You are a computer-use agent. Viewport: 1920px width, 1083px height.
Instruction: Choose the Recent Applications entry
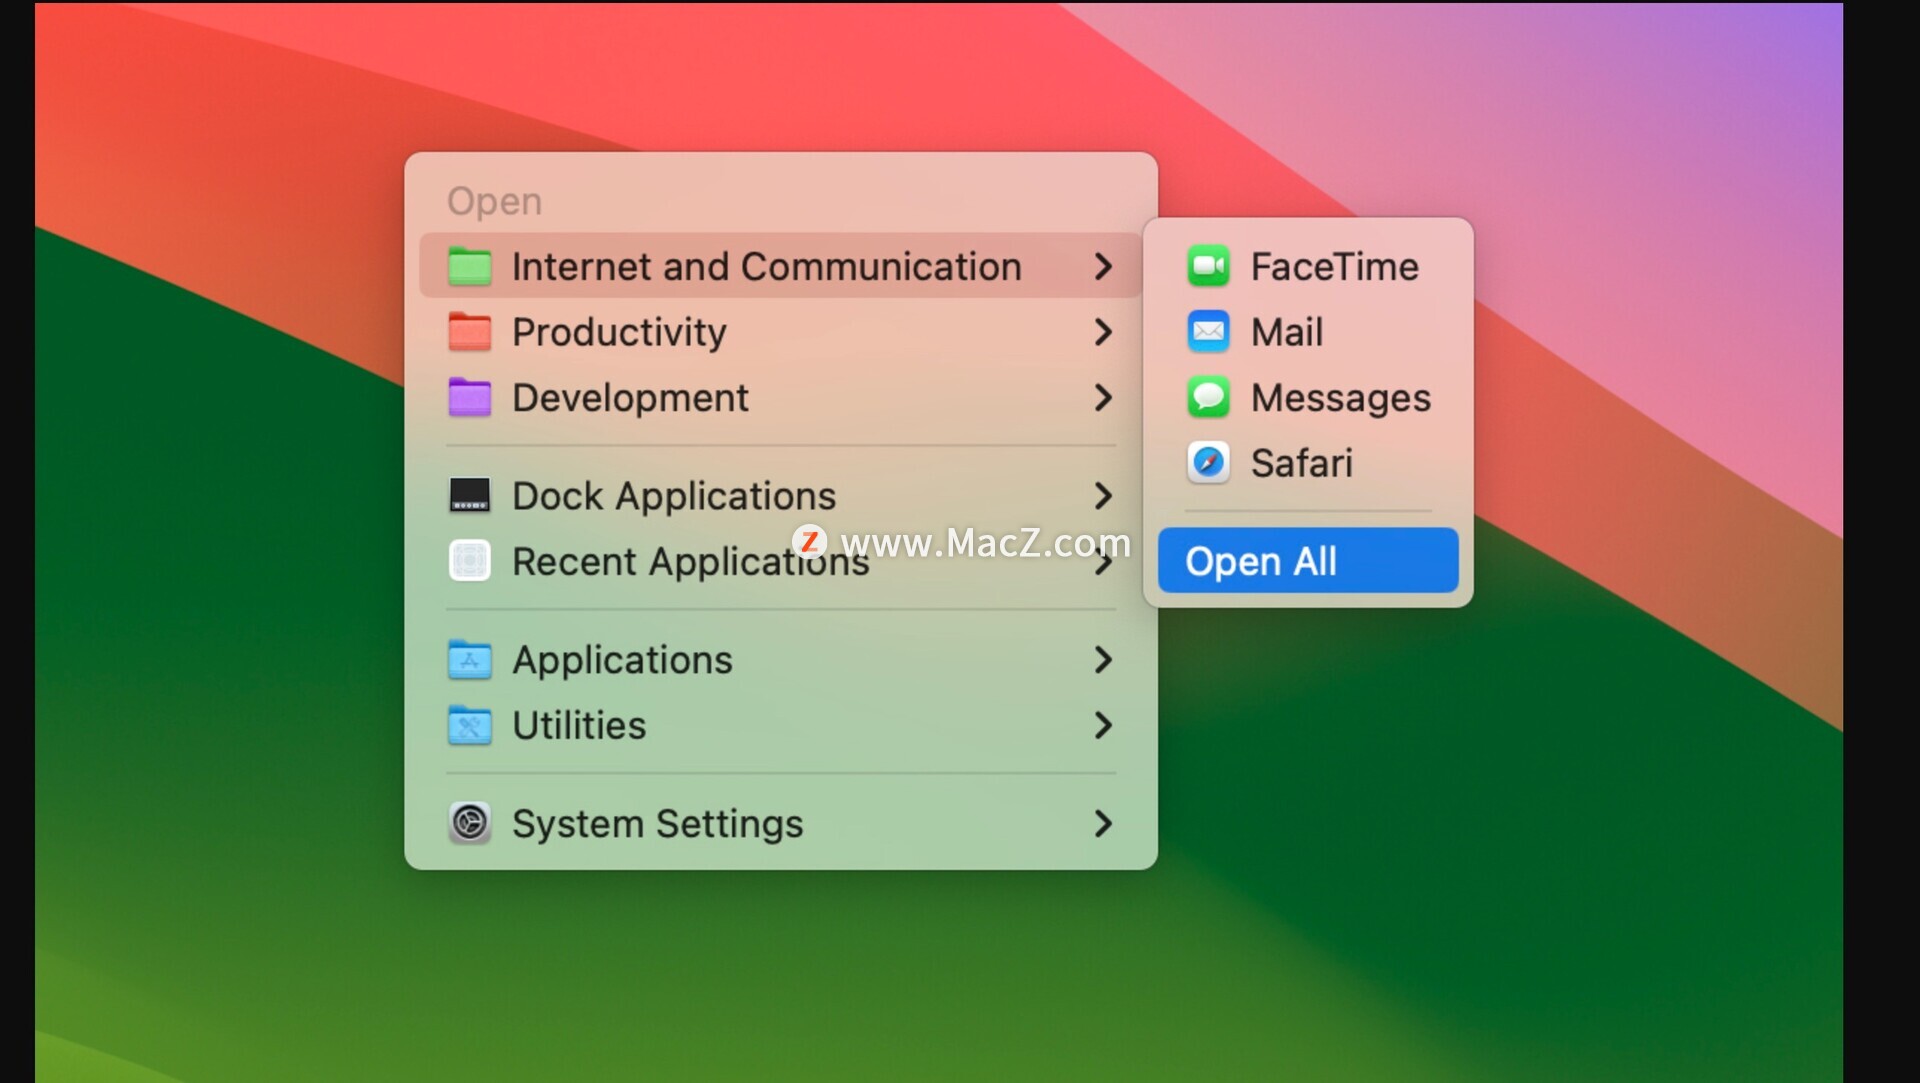tap(780, 561)
